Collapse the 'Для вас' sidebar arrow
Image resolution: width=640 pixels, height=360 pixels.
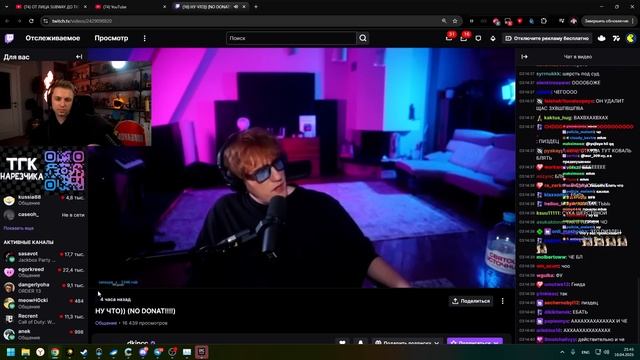[x=79, y=57]
